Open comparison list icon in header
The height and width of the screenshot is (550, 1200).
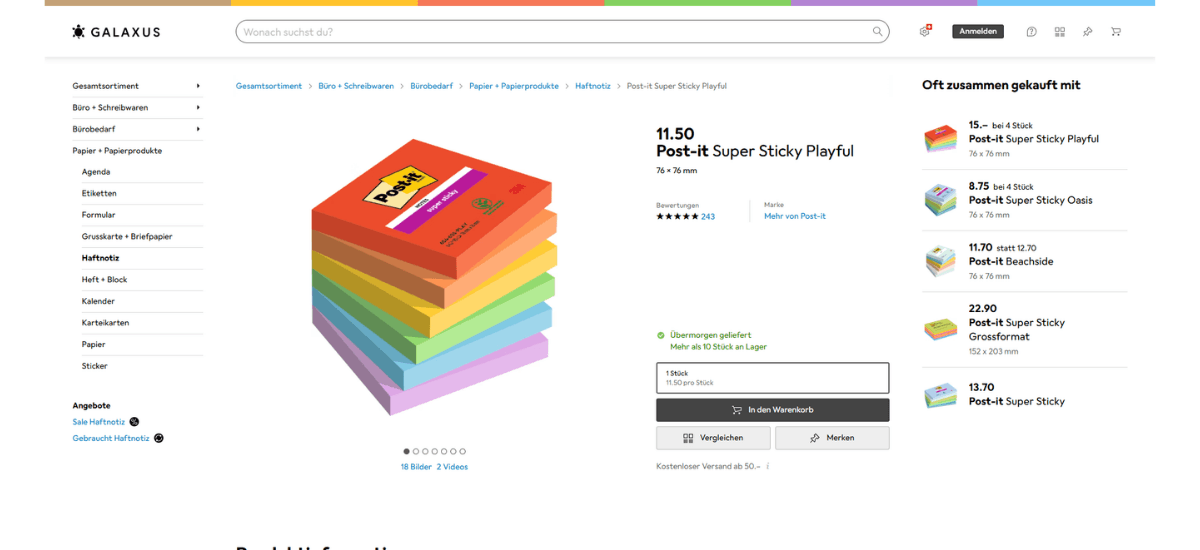[x=1059, y=32]
